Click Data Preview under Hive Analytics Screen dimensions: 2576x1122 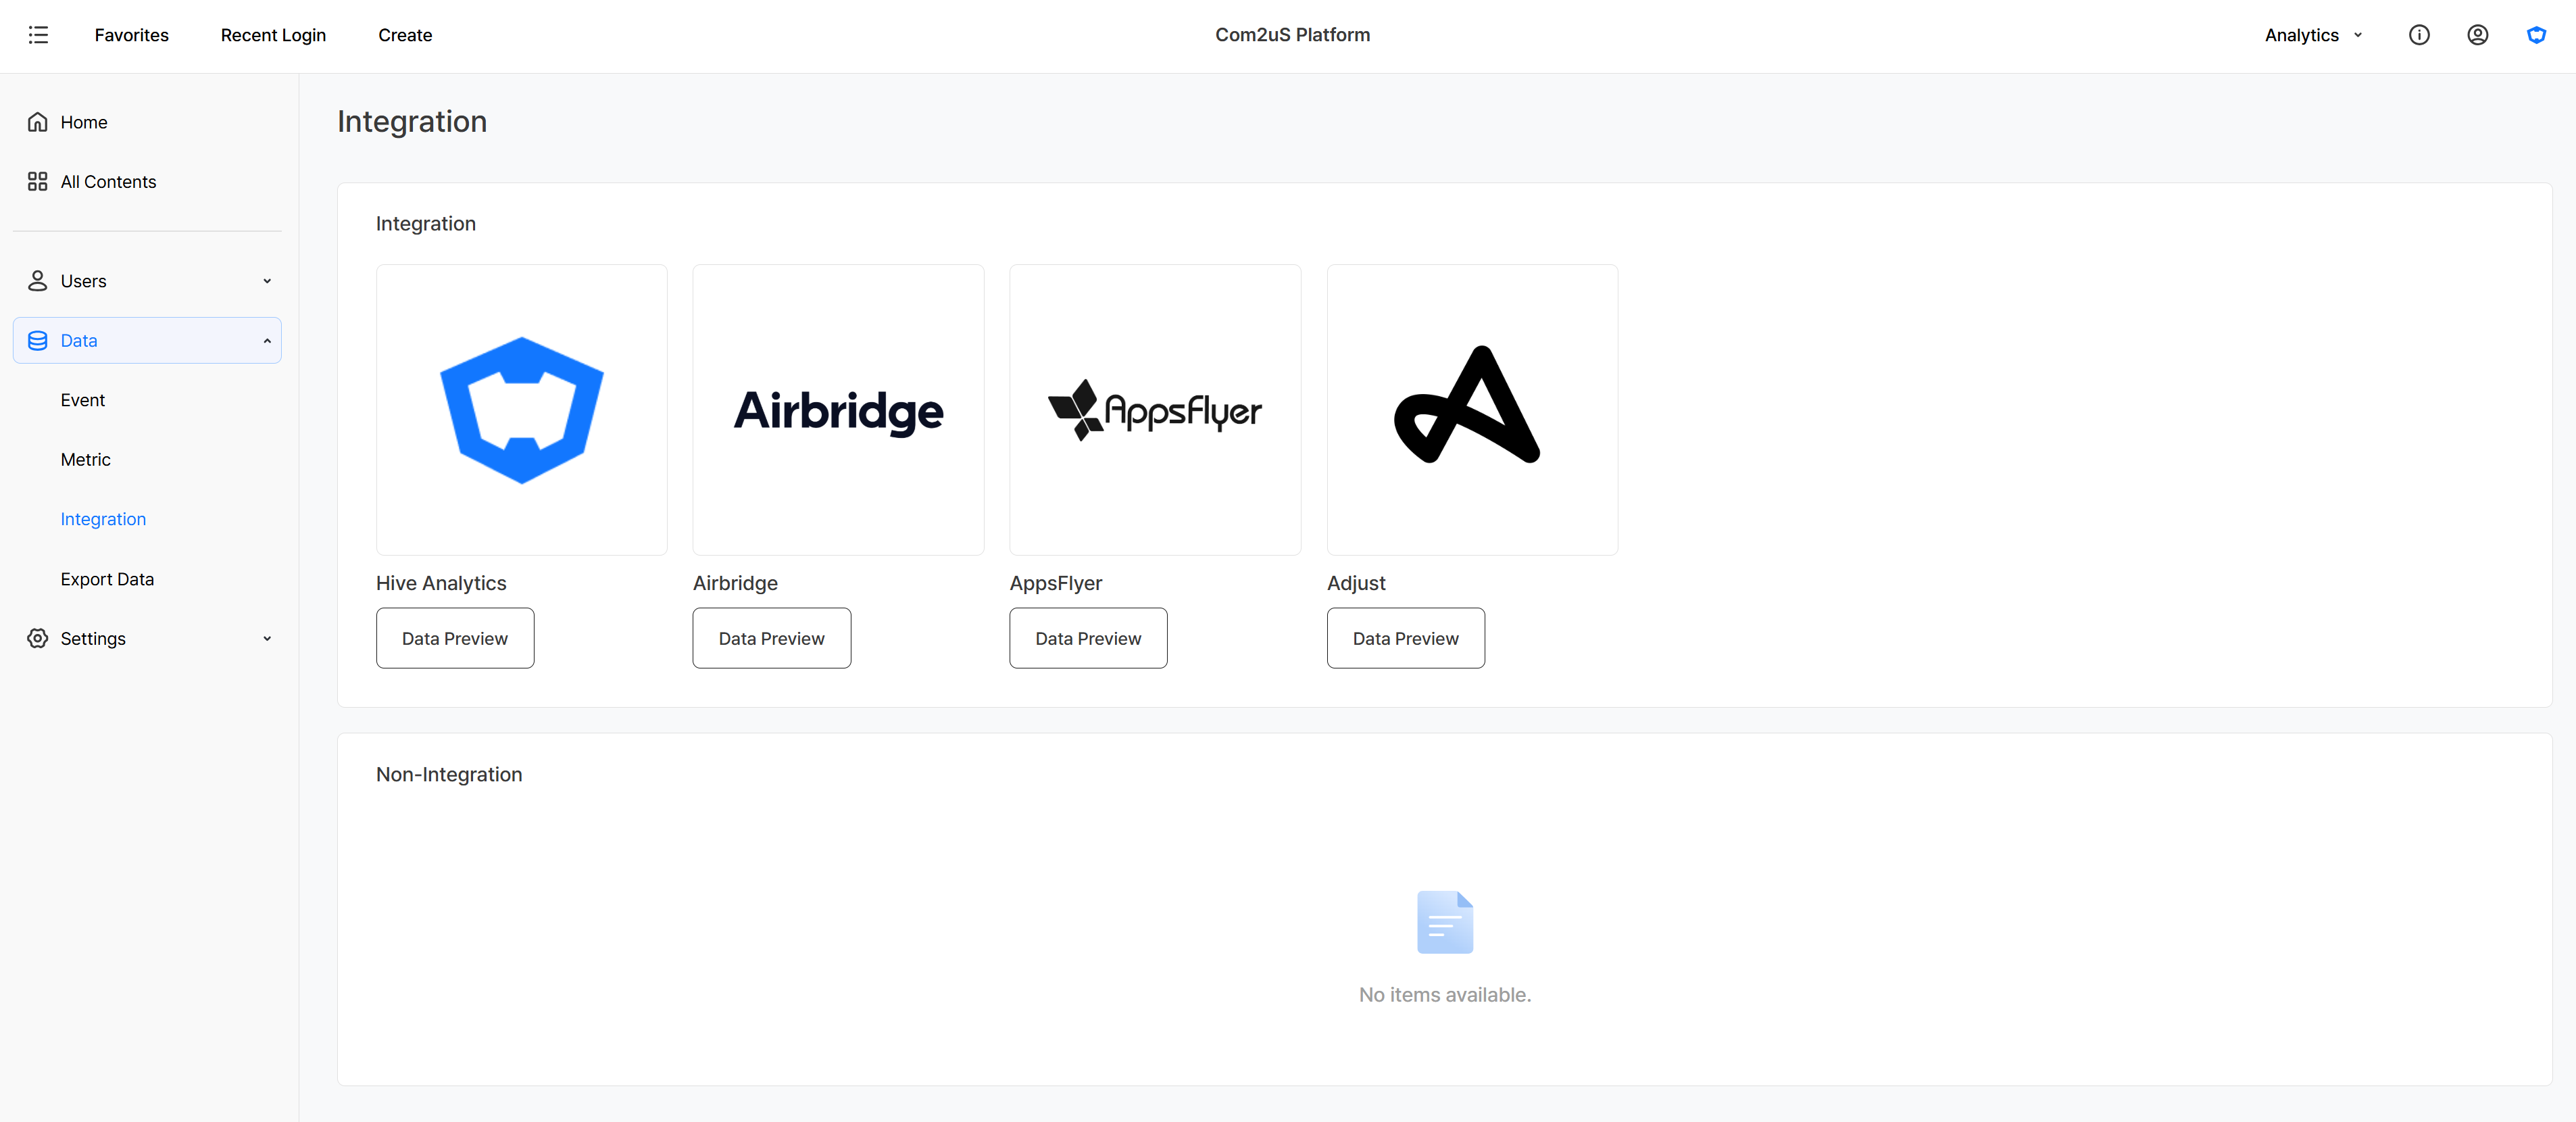click(x=455, y=638)
